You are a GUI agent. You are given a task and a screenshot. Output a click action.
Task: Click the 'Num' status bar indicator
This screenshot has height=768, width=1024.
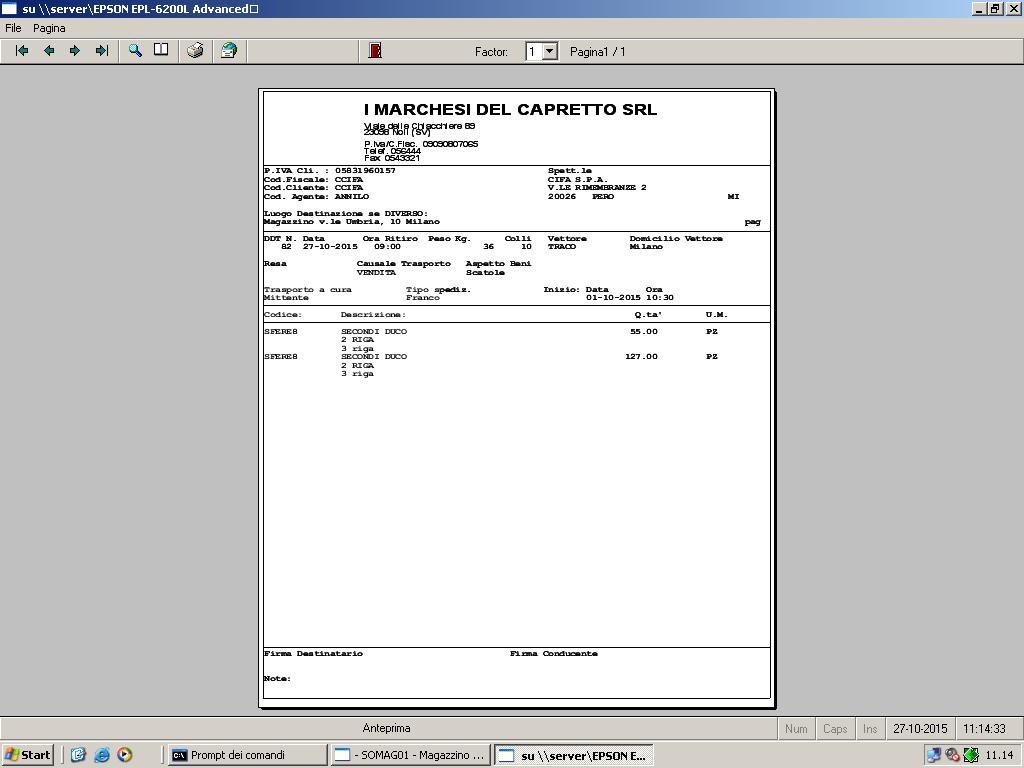click(x=796, y=728)
